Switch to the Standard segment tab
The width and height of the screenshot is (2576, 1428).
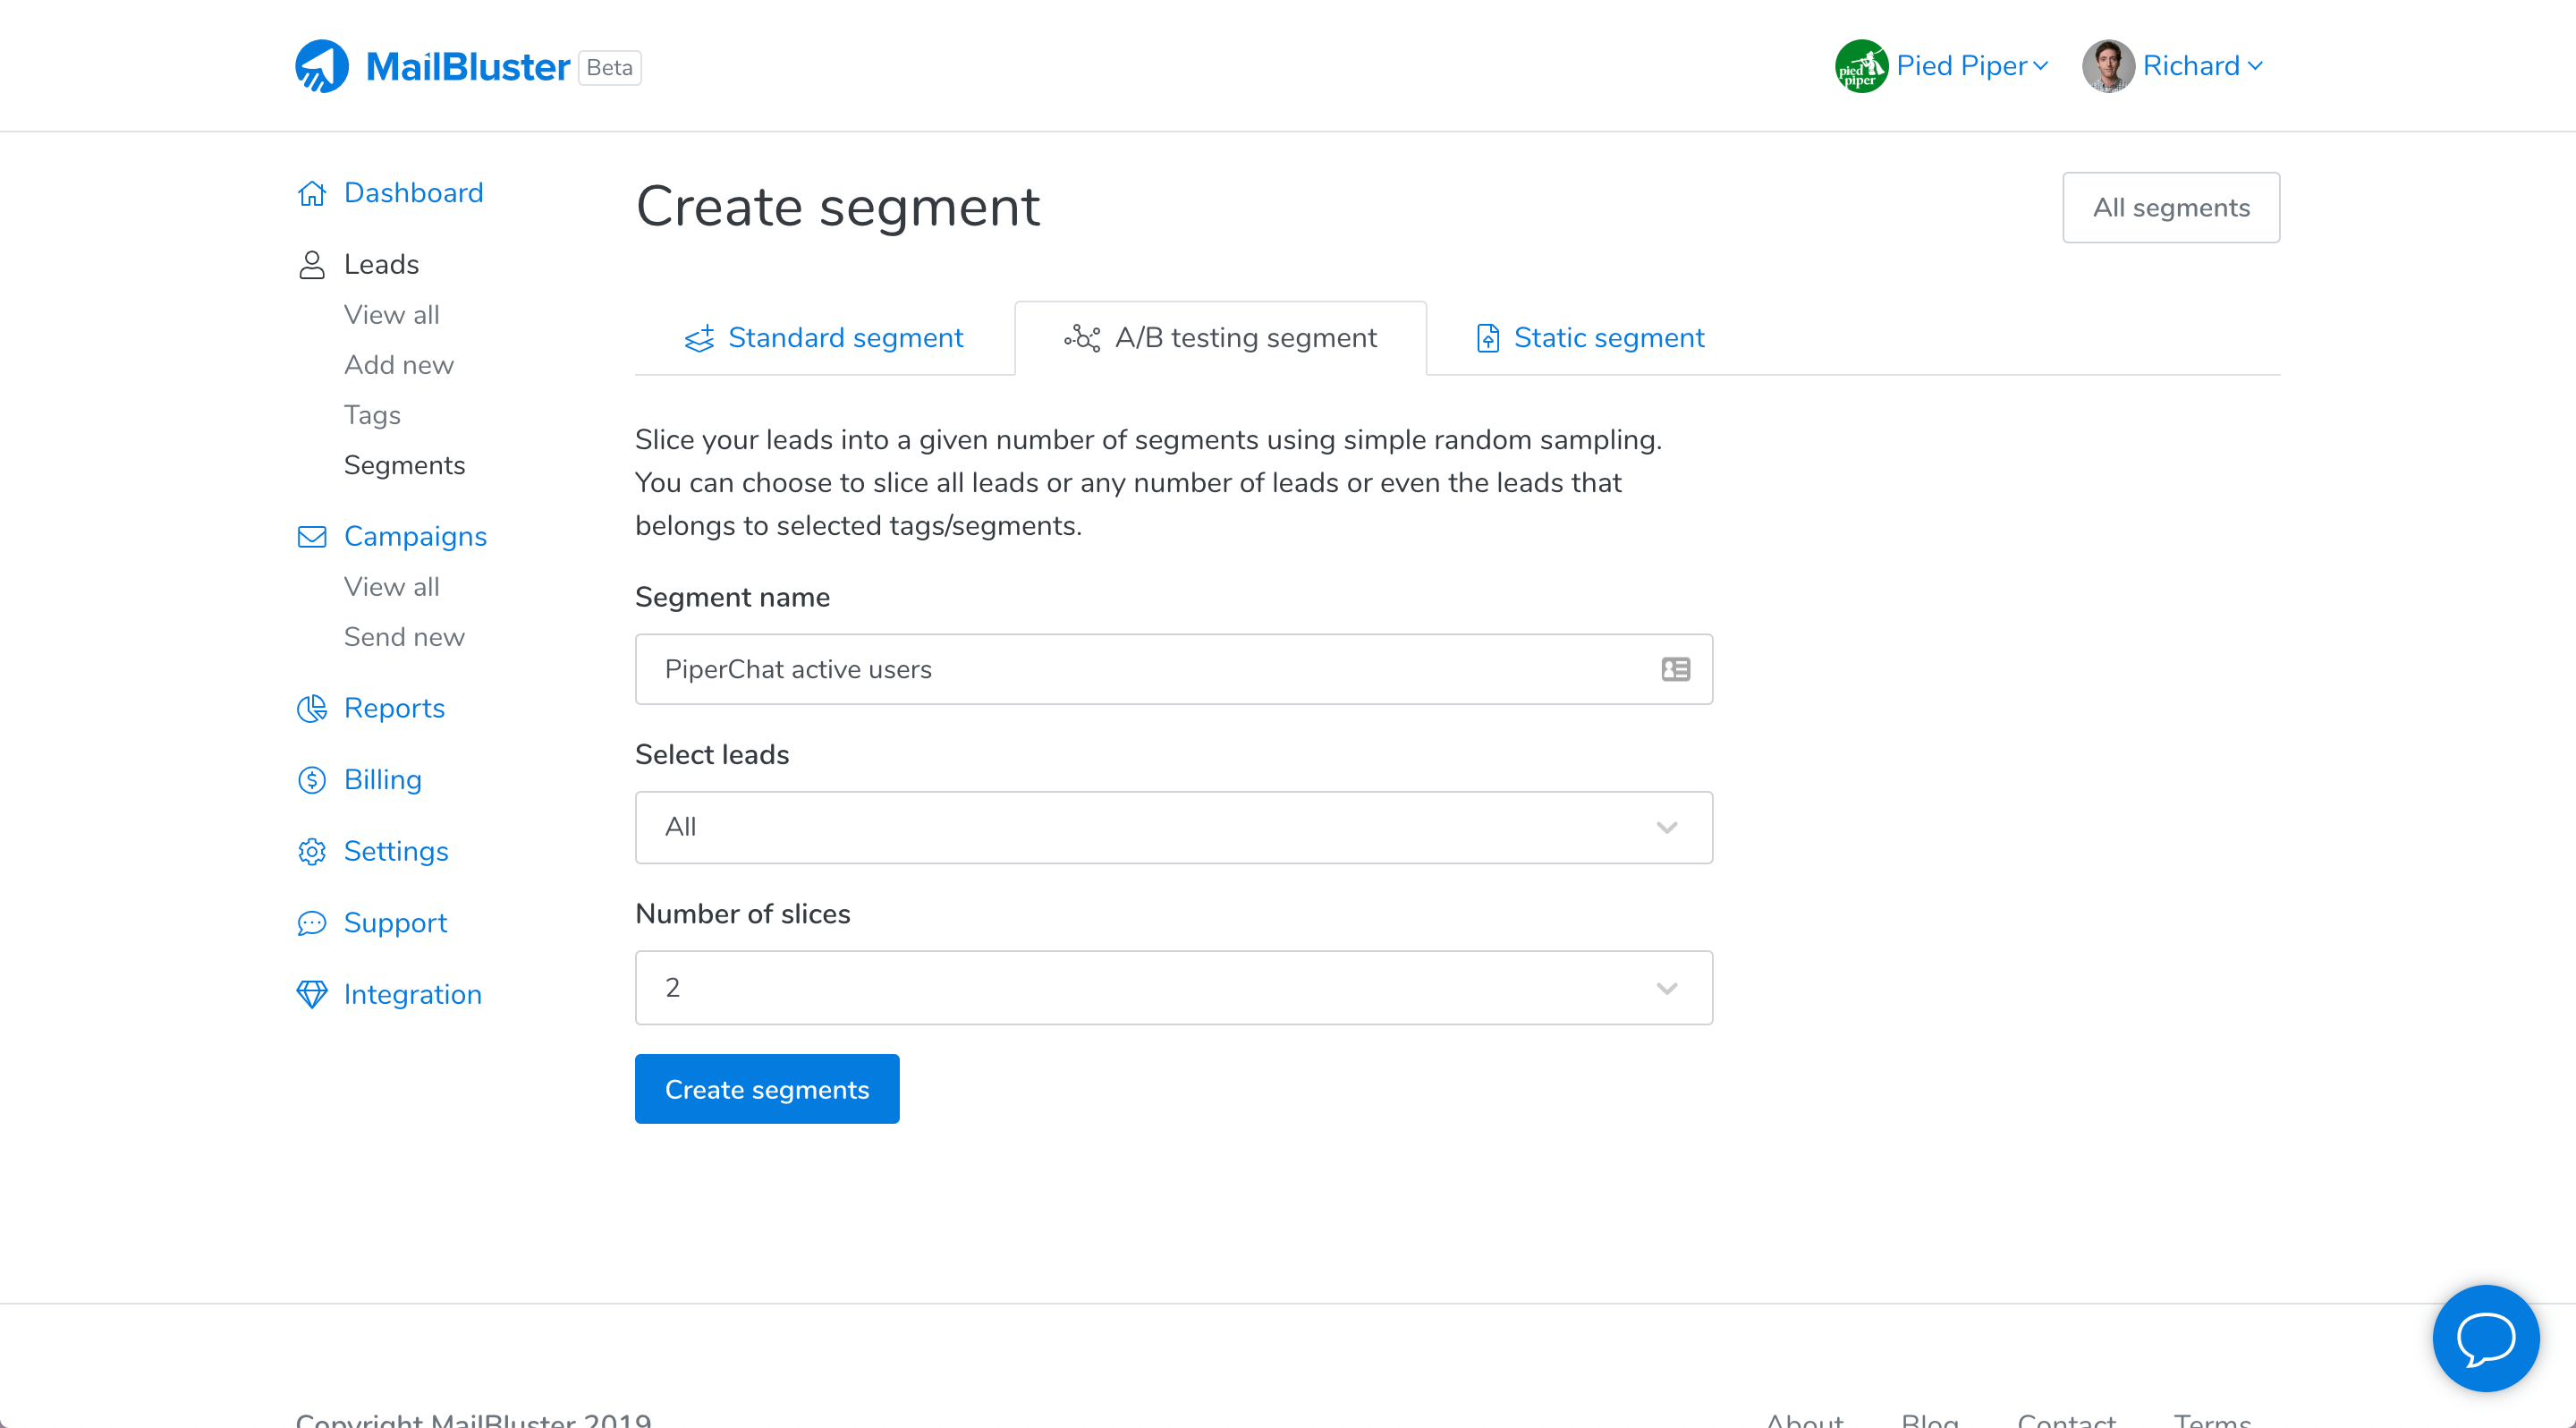pyautogui.click(x=824, y=338)
